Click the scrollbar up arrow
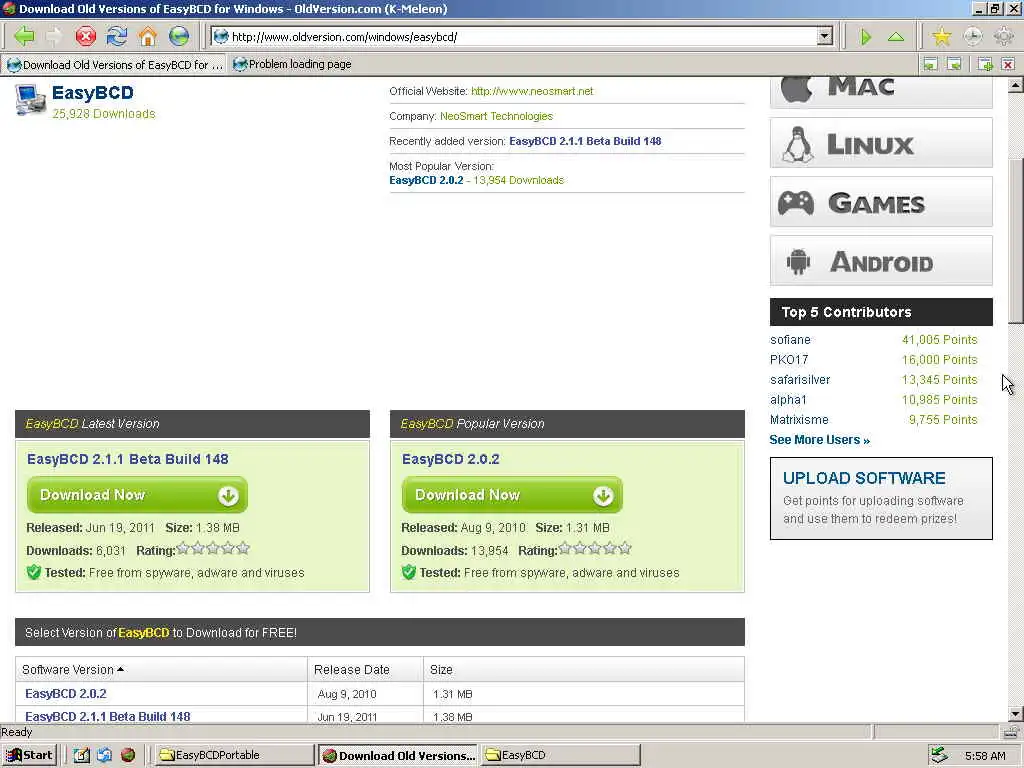The image size is (1024, 768). coord(1015,86)
